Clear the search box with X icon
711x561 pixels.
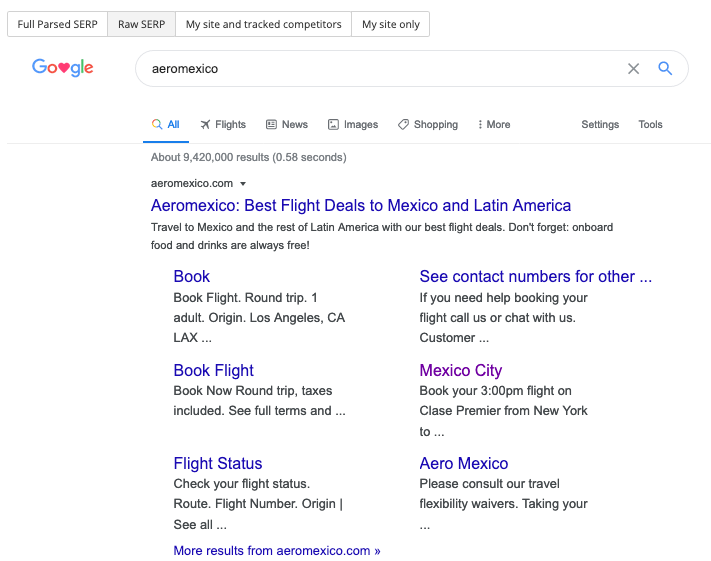point(633,69)
